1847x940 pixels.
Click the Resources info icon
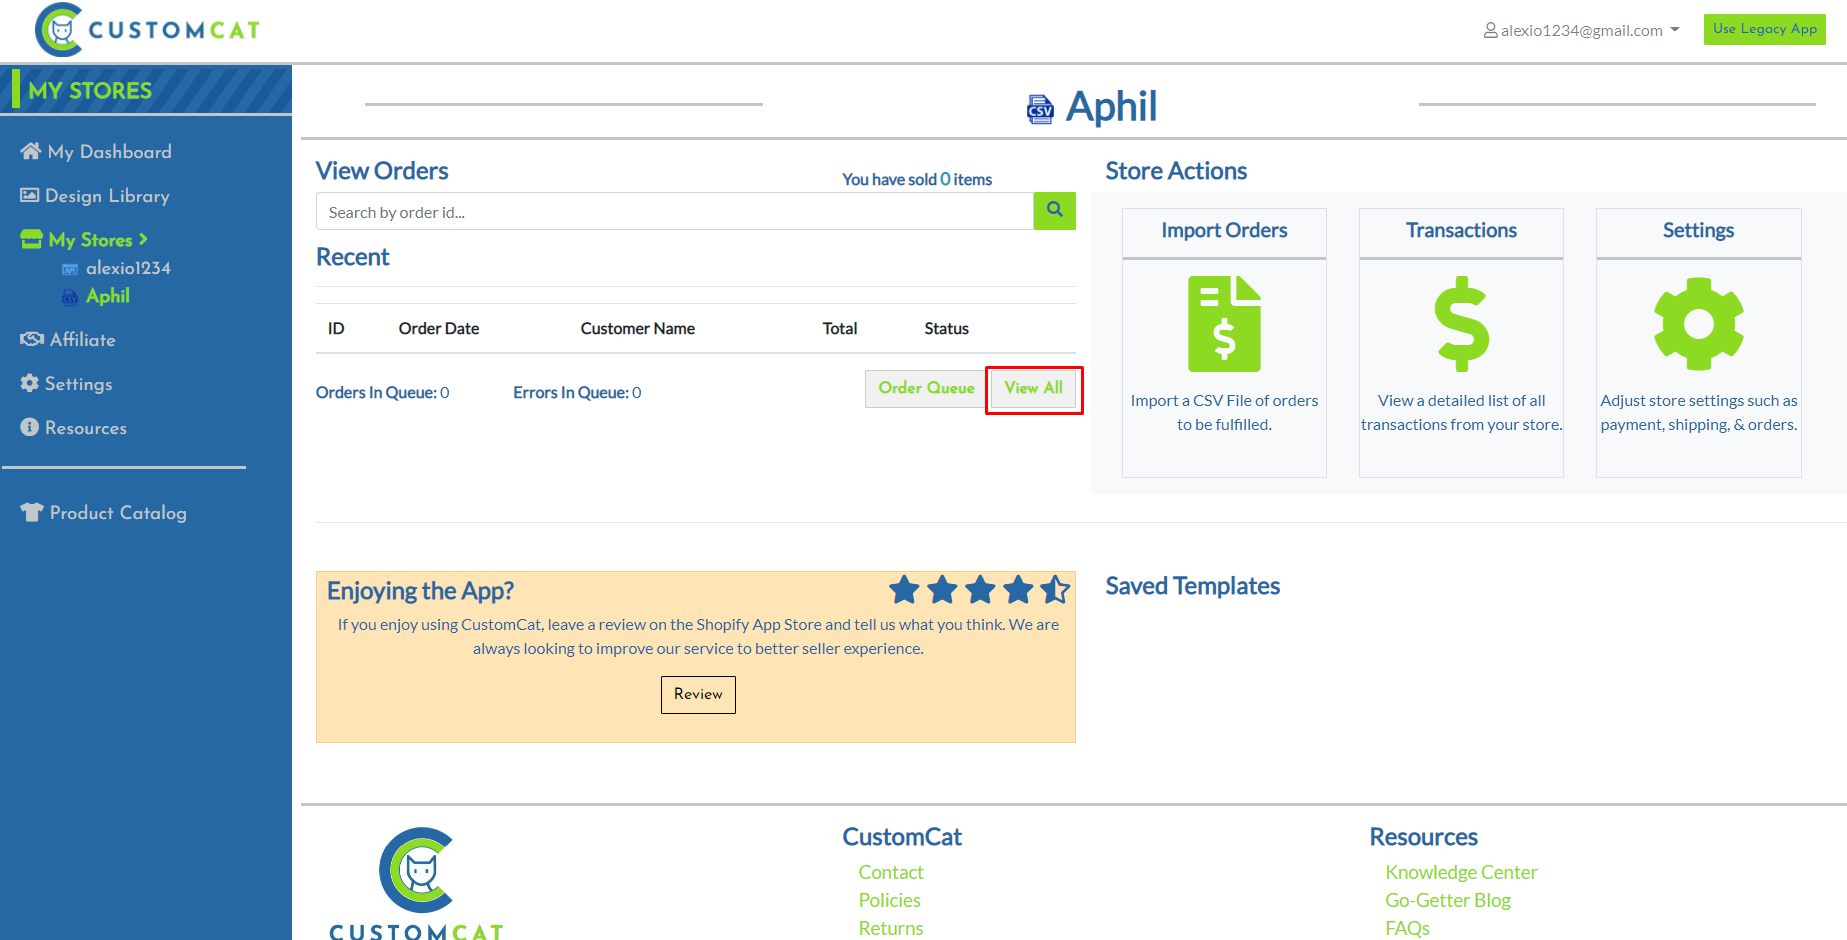[30, 427]
